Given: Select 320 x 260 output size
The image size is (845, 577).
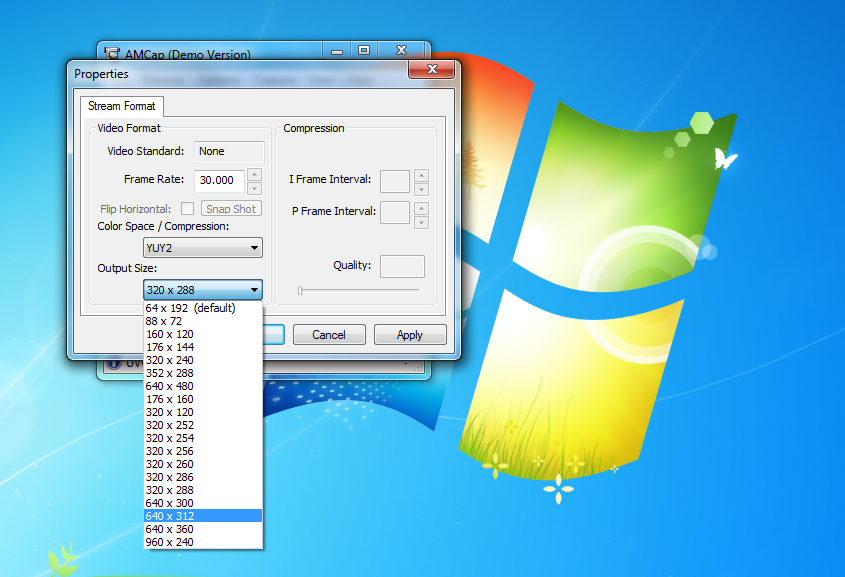Looking at the screenshot, I should (x=203, y=464).
